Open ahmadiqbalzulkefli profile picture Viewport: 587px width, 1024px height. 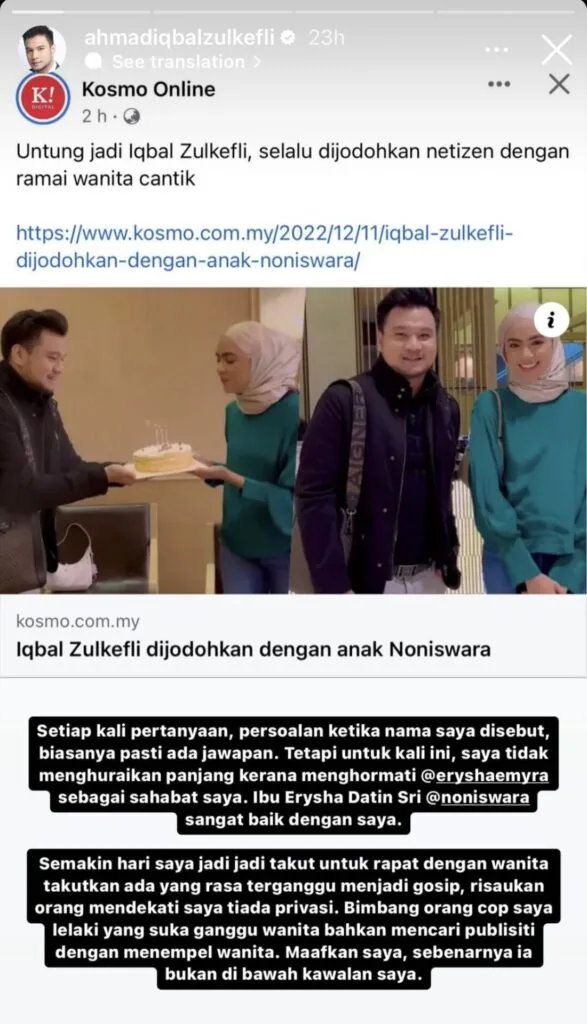tap(42, 48)
